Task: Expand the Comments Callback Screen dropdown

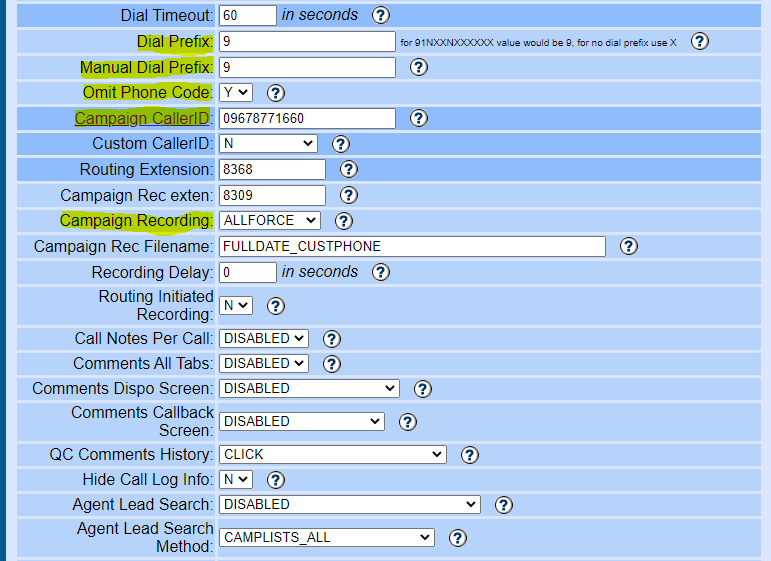Action: tap(302, 421)
